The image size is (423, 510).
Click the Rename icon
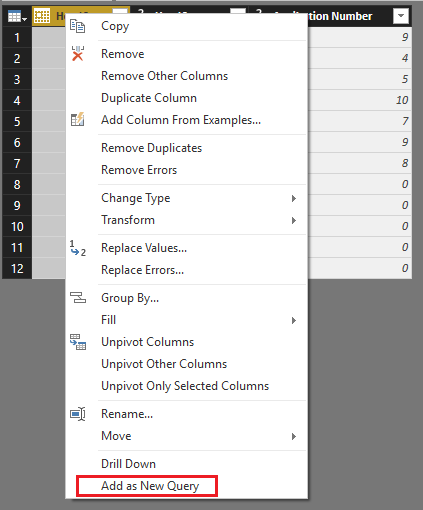click(x=78, y=414)
